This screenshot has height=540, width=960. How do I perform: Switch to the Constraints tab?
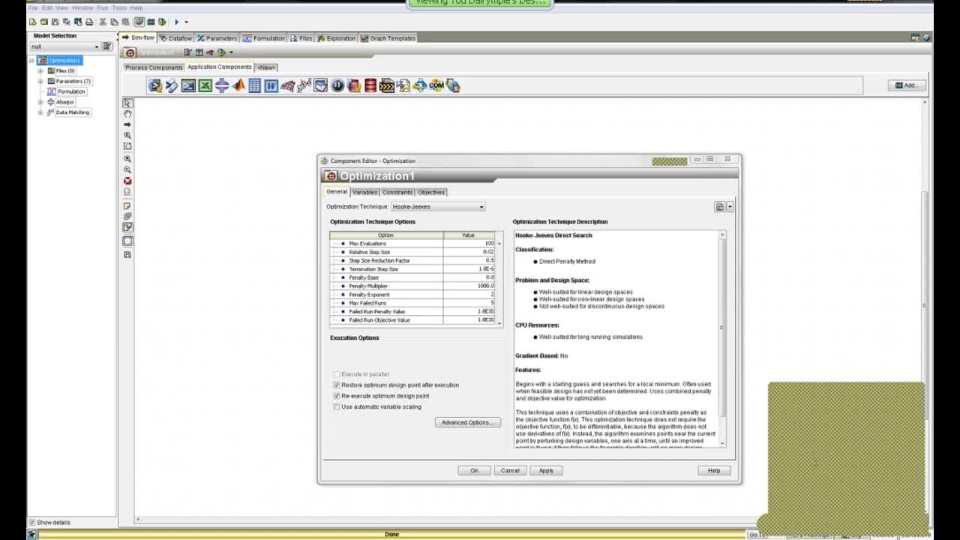click(x=397, y=192)
